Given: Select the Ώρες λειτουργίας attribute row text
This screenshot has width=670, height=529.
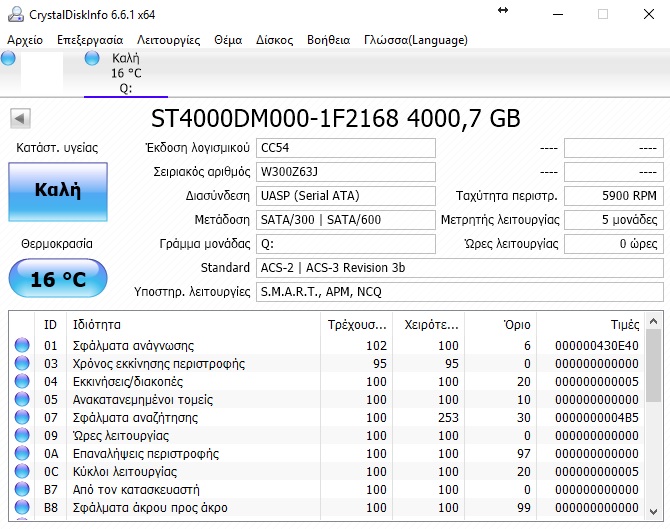Looking at the screenshot, I should 121,435.
